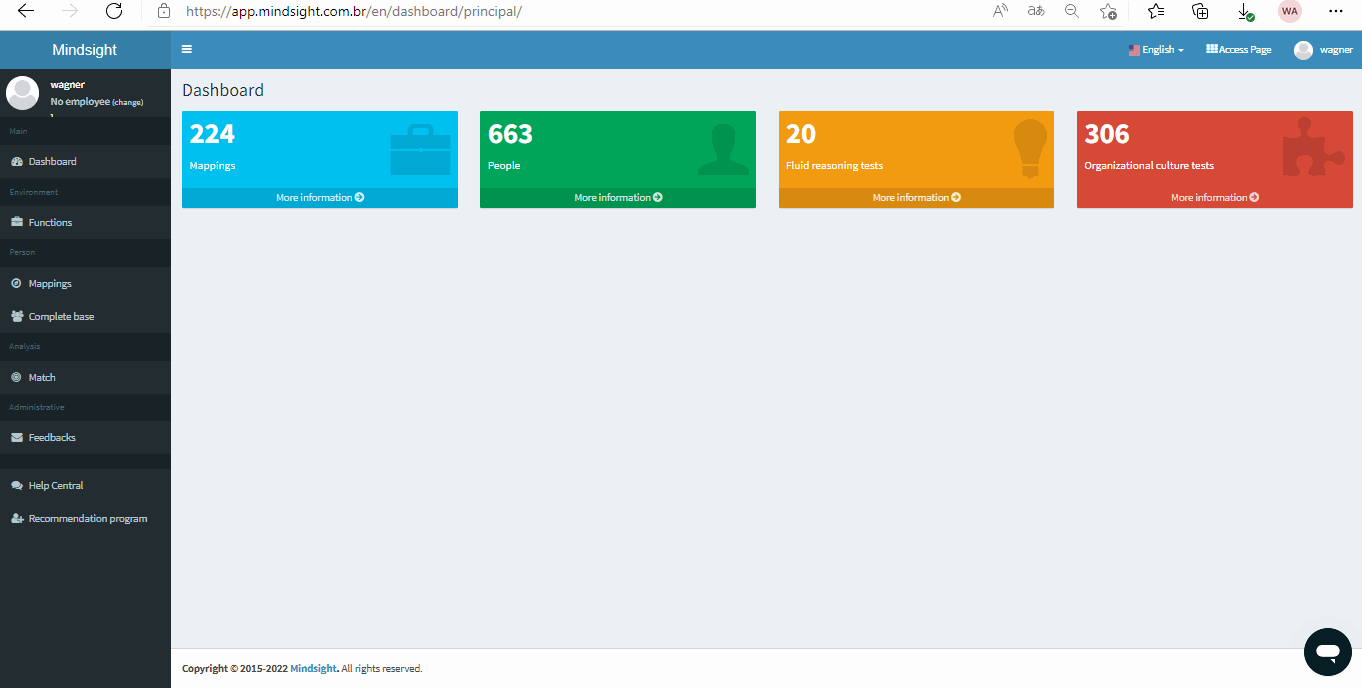Open the chat support bubble

1328,652
